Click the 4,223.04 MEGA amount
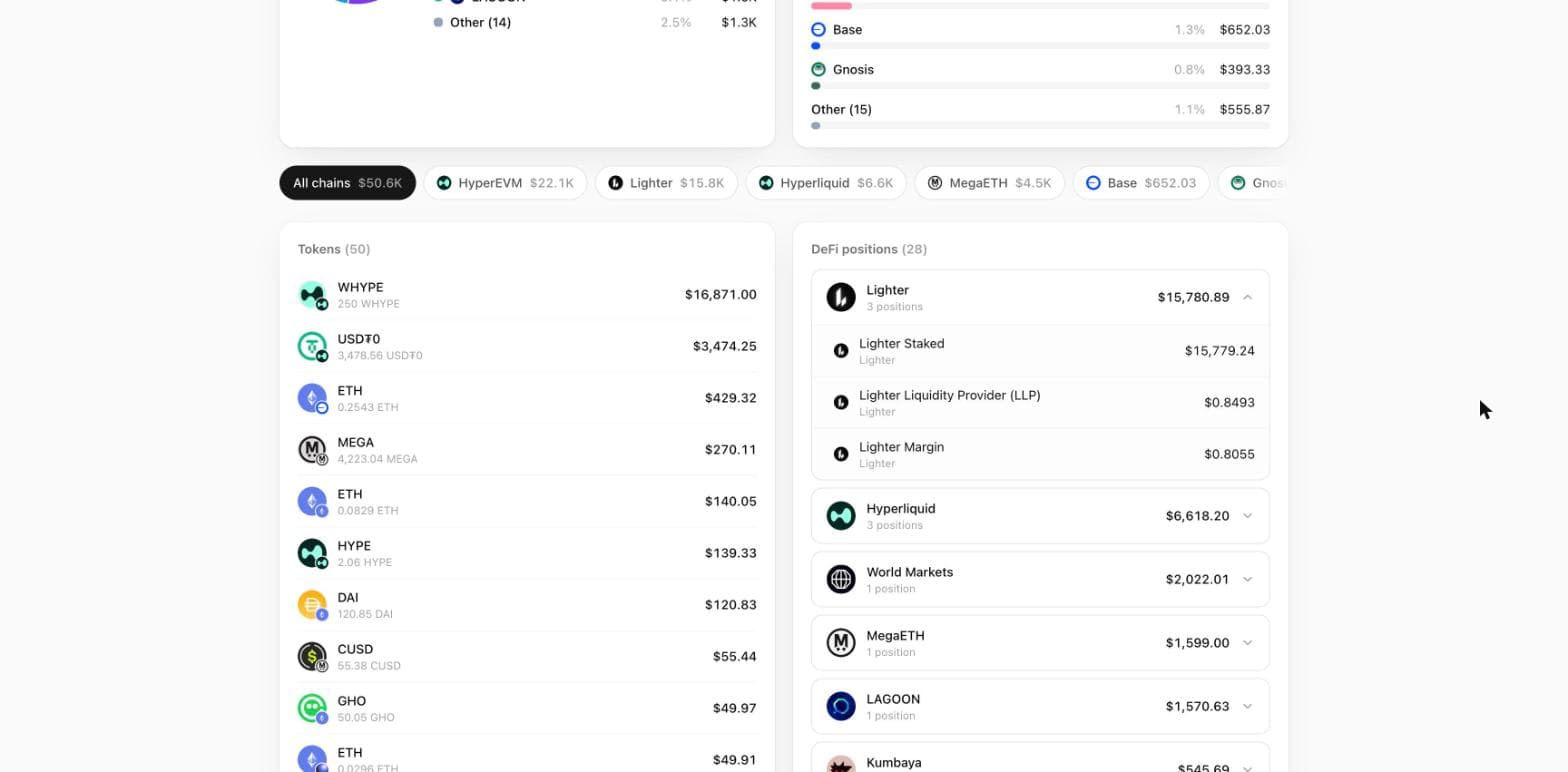The image size is (1568, 772). (377, 459)
